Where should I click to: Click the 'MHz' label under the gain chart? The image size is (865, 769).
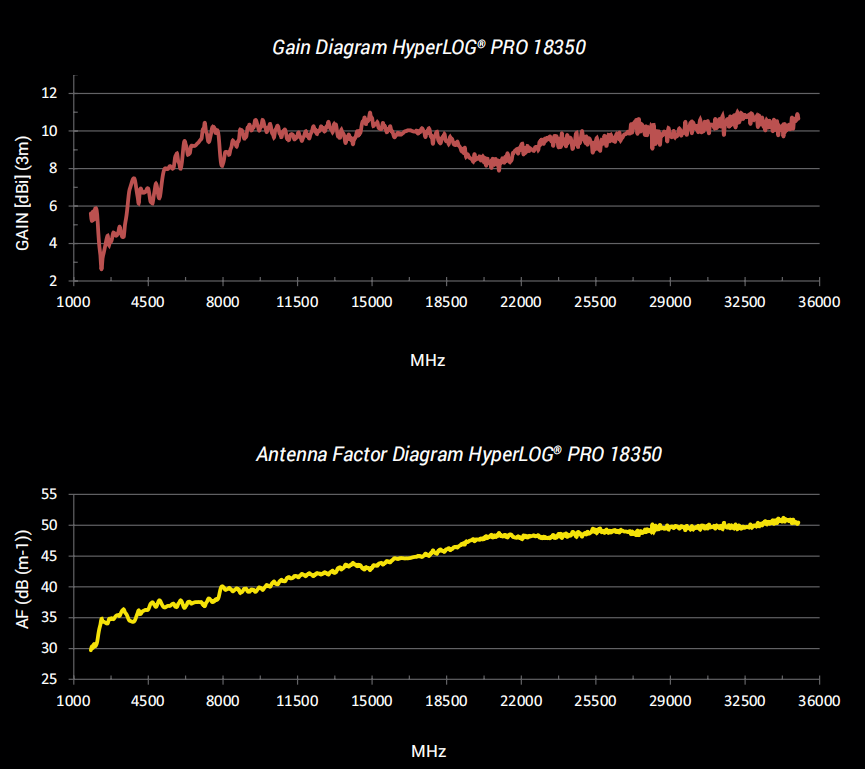(x=428, y=361)
